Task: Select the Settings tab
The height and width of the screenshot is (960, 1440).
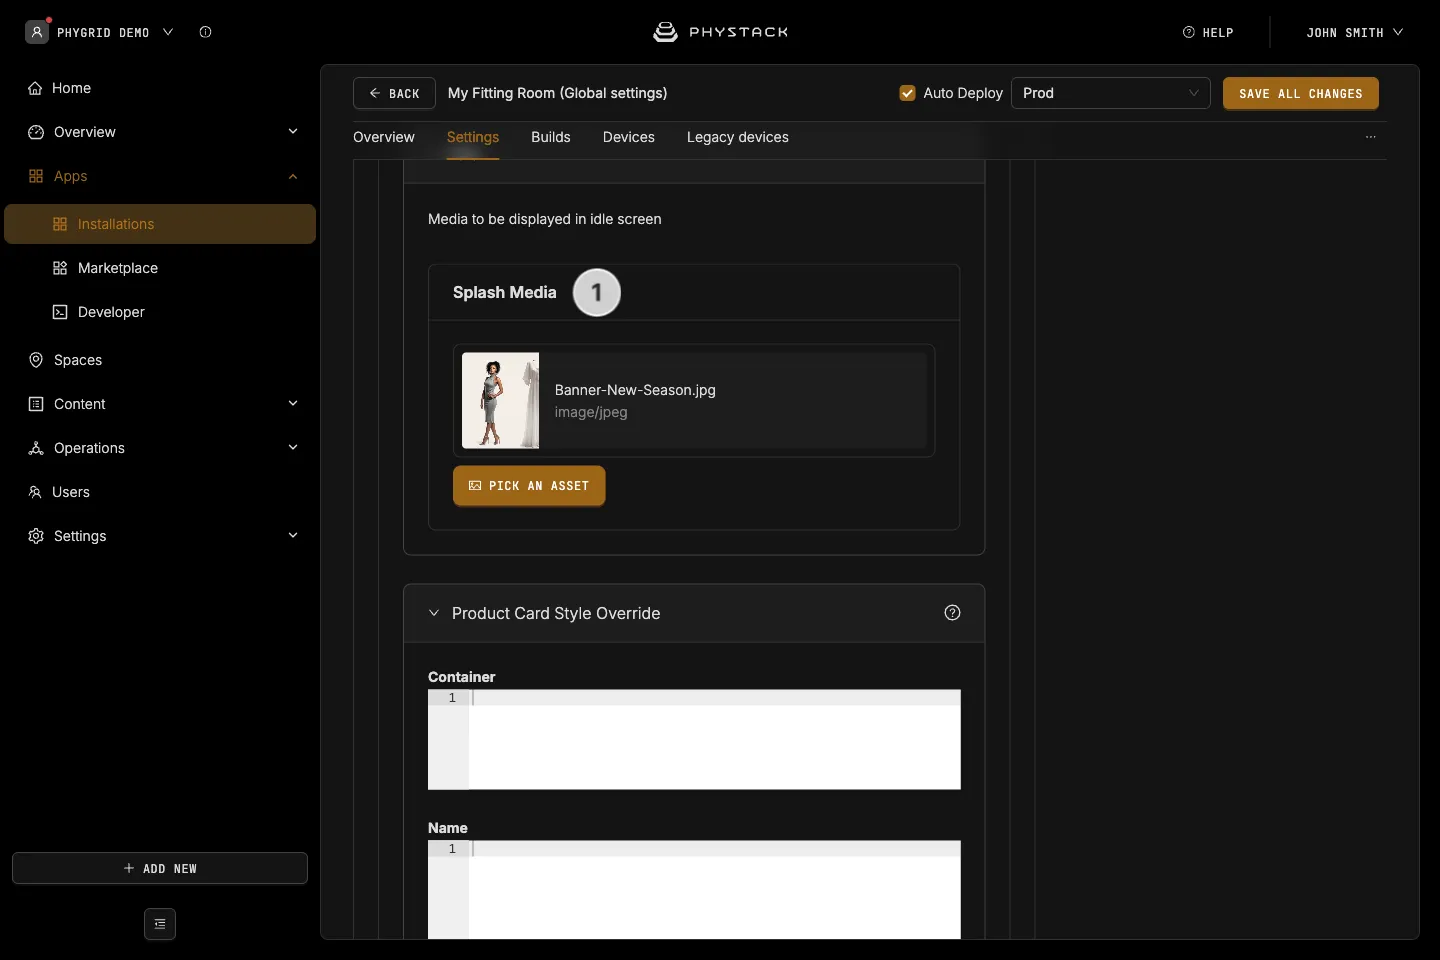Action: pyautogui.click(x=473, y=137)
